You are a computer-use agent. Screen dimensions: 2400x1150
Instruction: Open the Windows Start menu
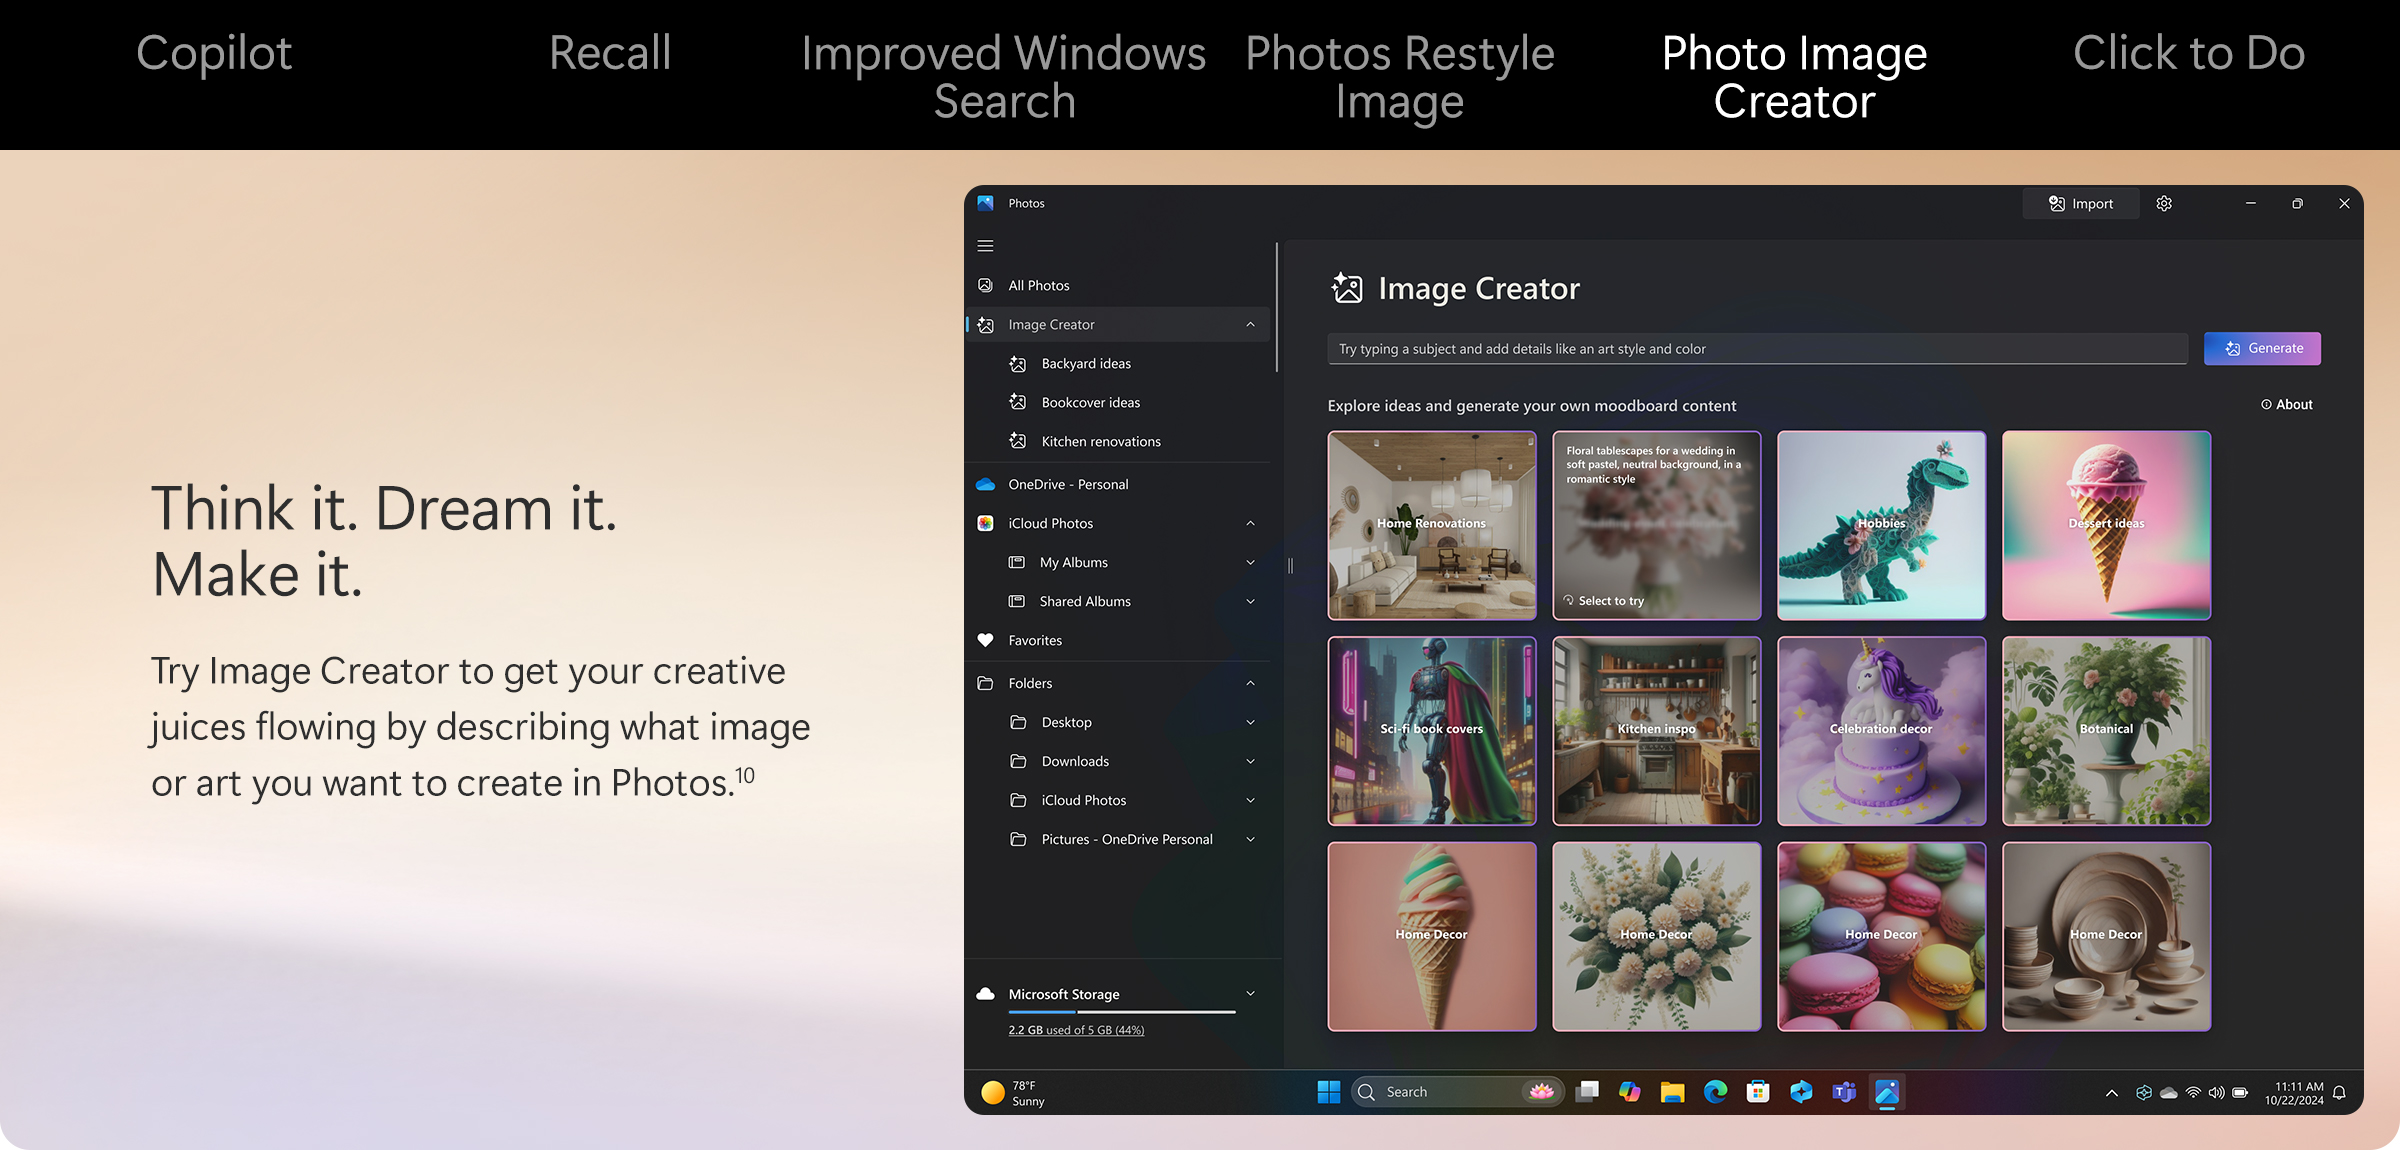point(1329,1092)
